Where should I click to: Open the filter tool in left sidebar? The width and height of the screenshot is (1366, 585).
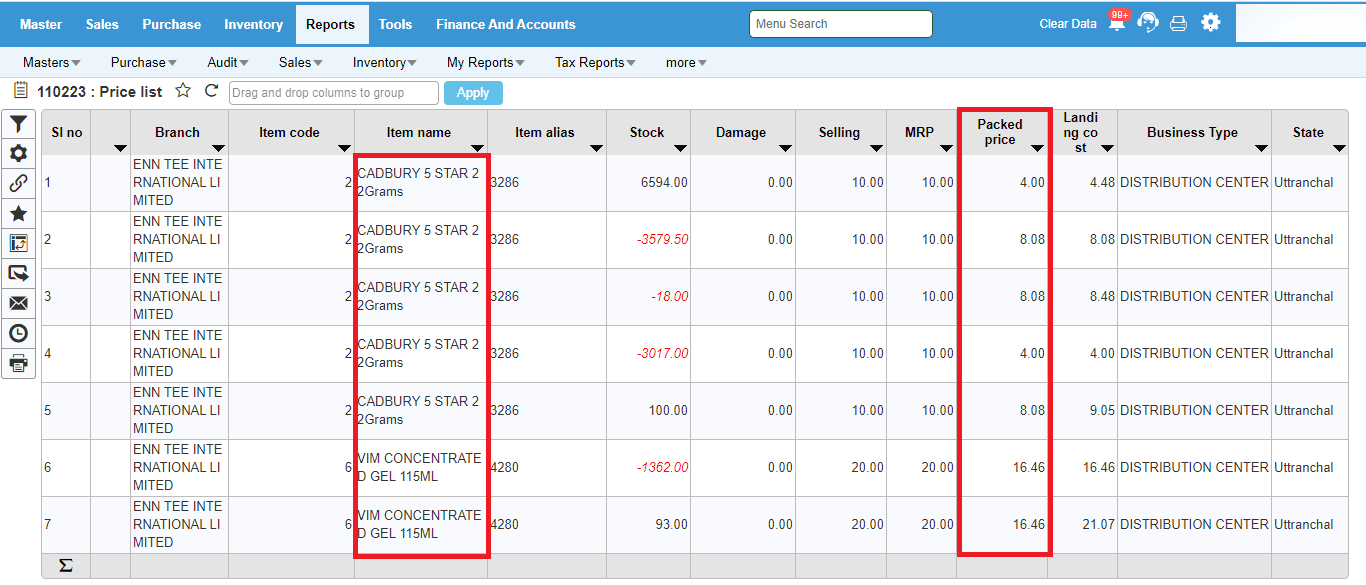(18, 124)
